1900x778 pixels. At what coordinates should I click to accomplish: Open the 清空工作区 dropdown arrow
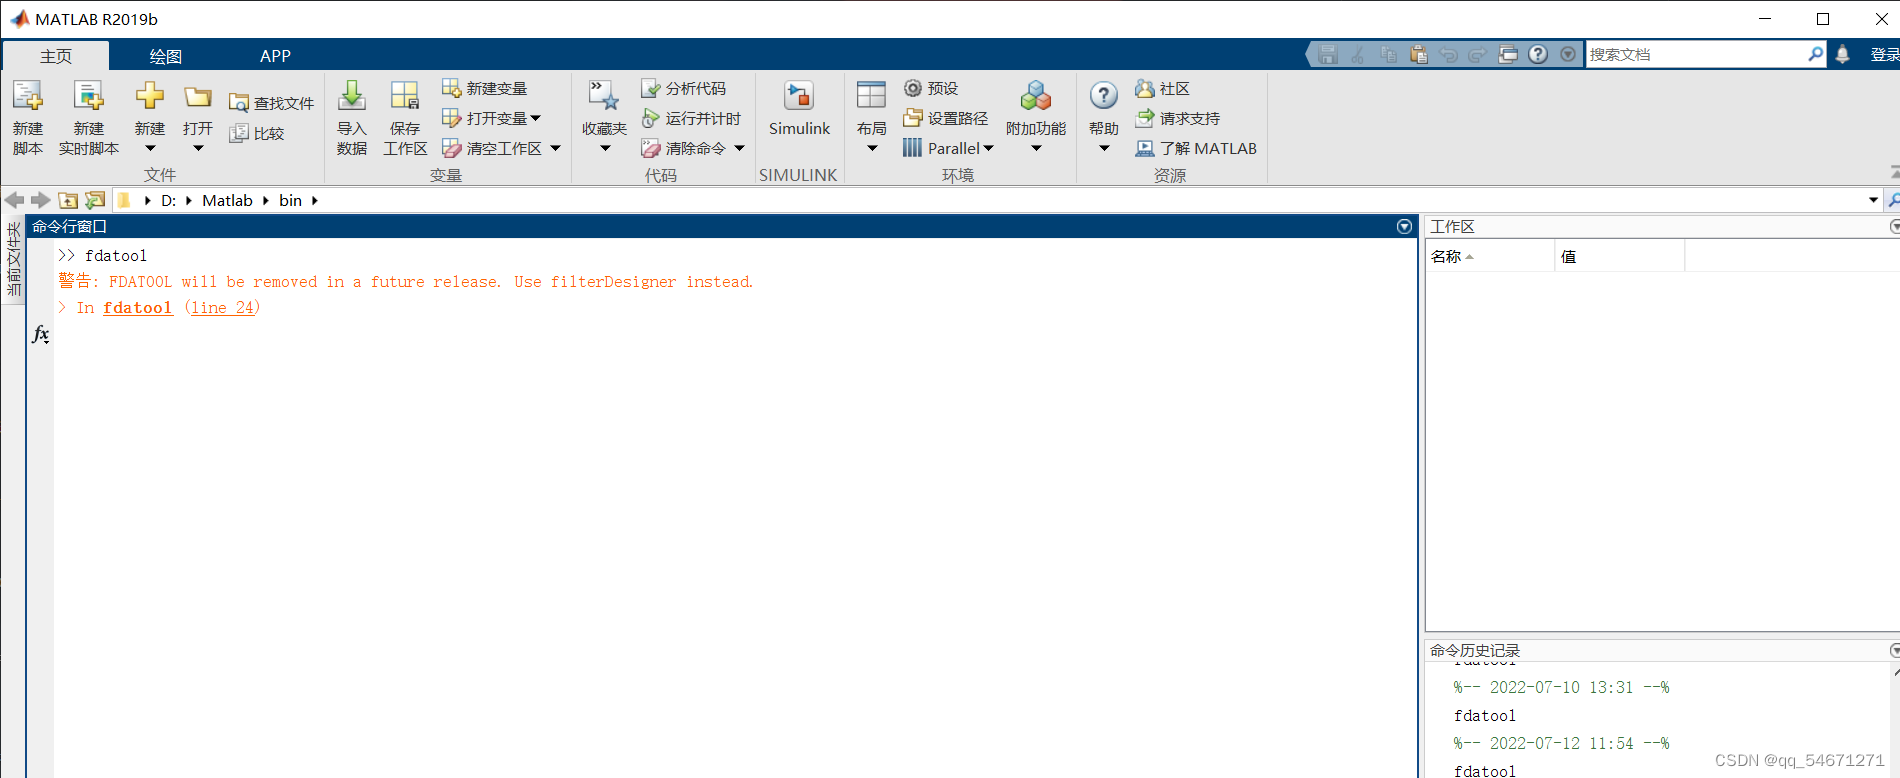(x=555, y=148)
